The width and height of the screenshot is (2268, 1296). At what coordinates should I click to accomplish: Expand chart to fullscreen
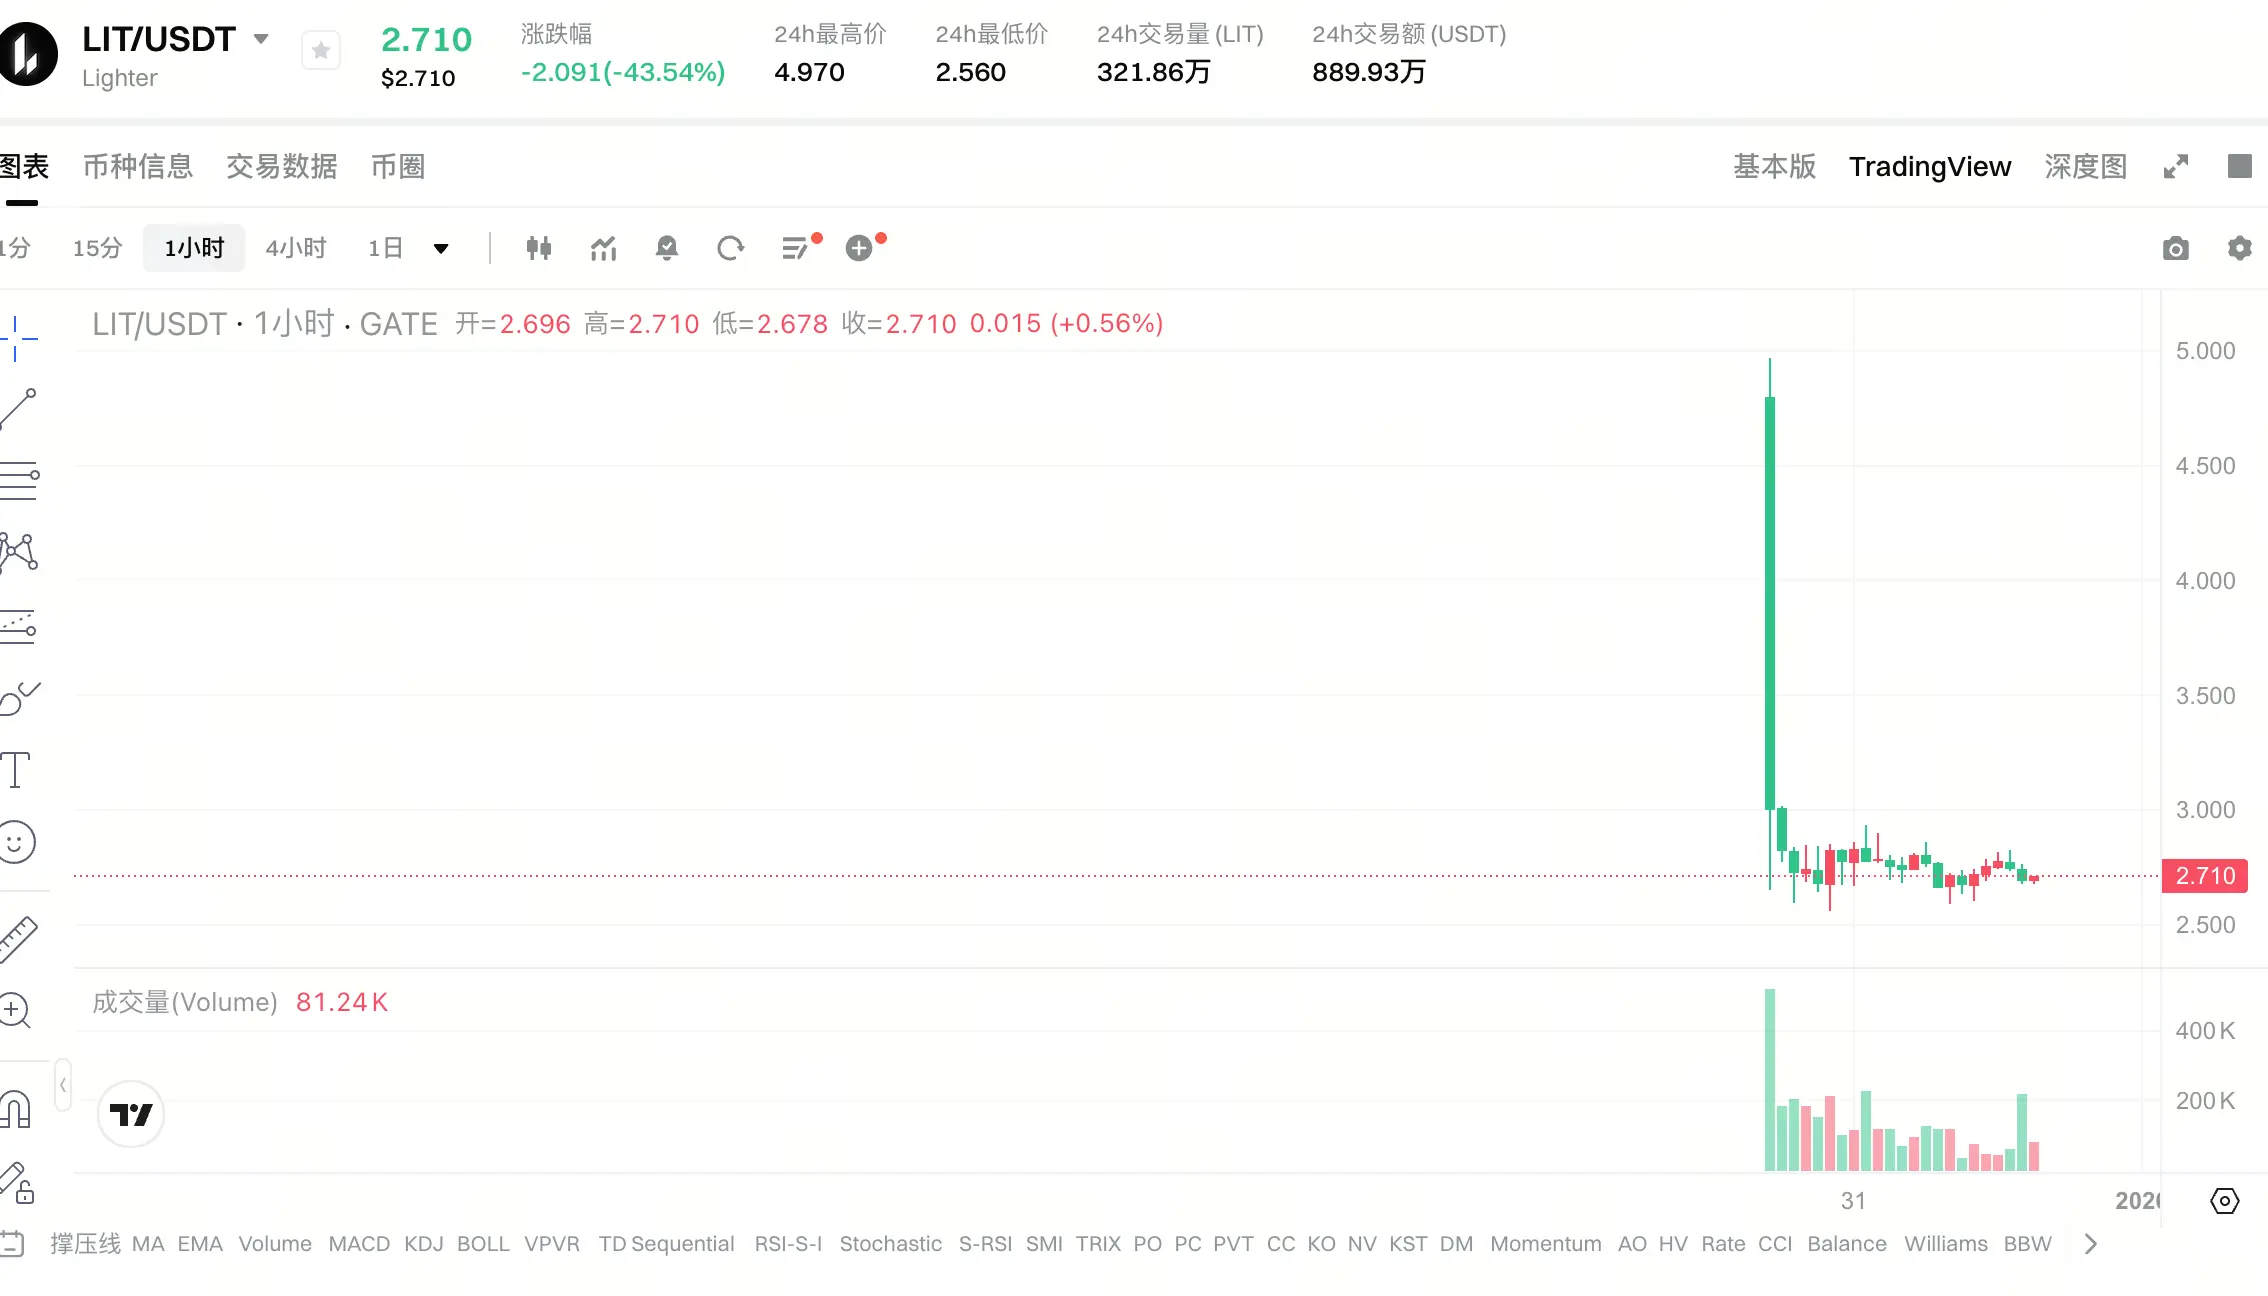(x=2176, y=166)
